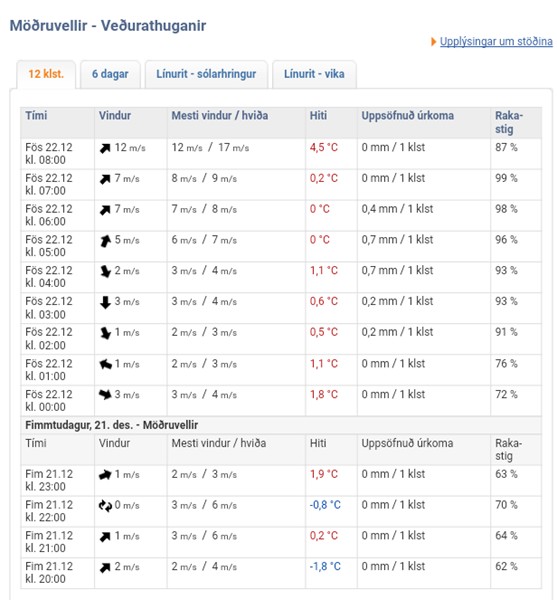Click variable wind icon at Fim 22:00

coord(105,505)
